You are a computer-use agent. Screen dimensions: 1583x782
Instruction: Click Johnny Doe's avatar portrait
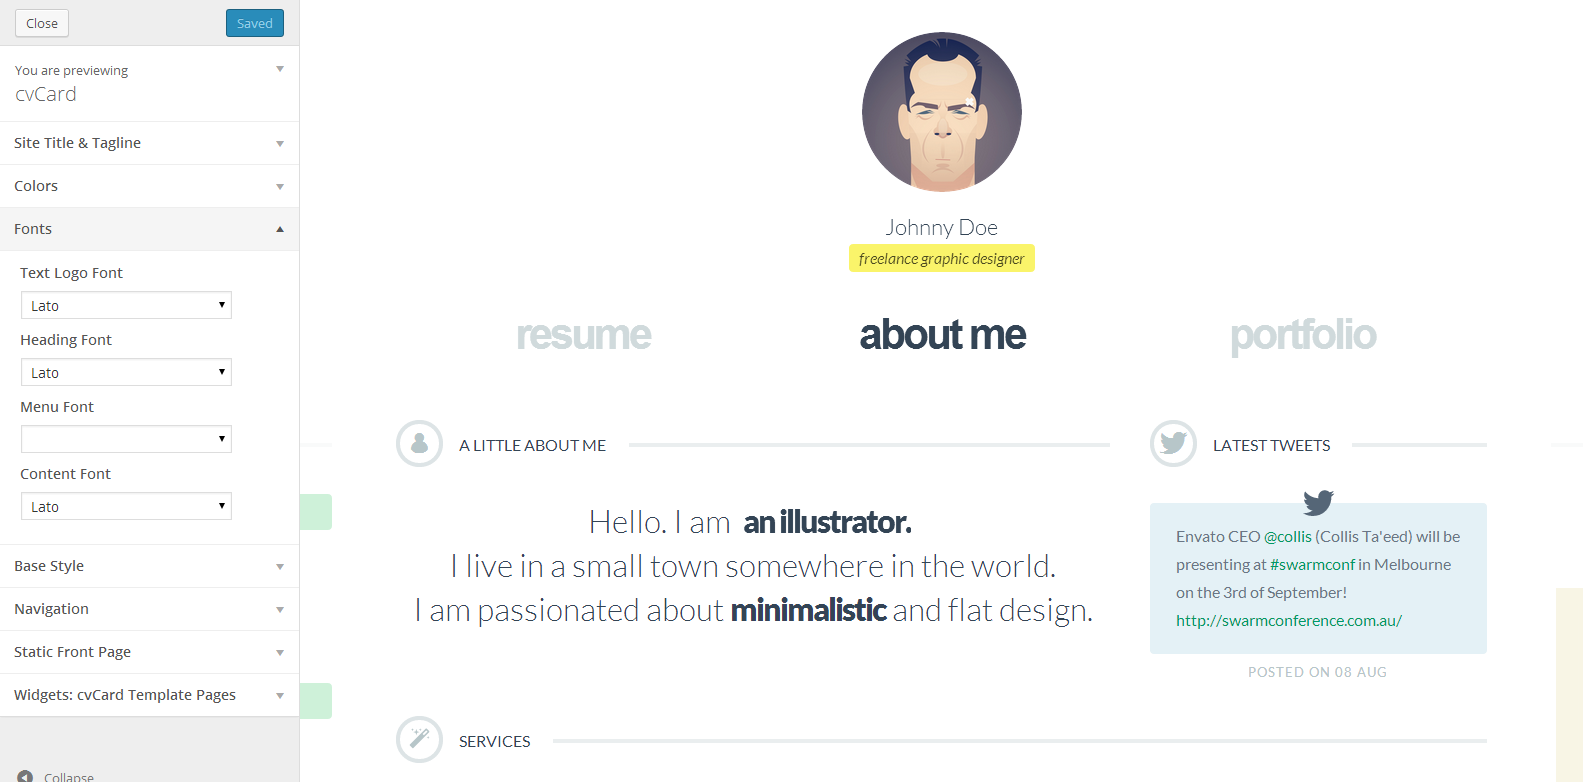click(941, 112)
